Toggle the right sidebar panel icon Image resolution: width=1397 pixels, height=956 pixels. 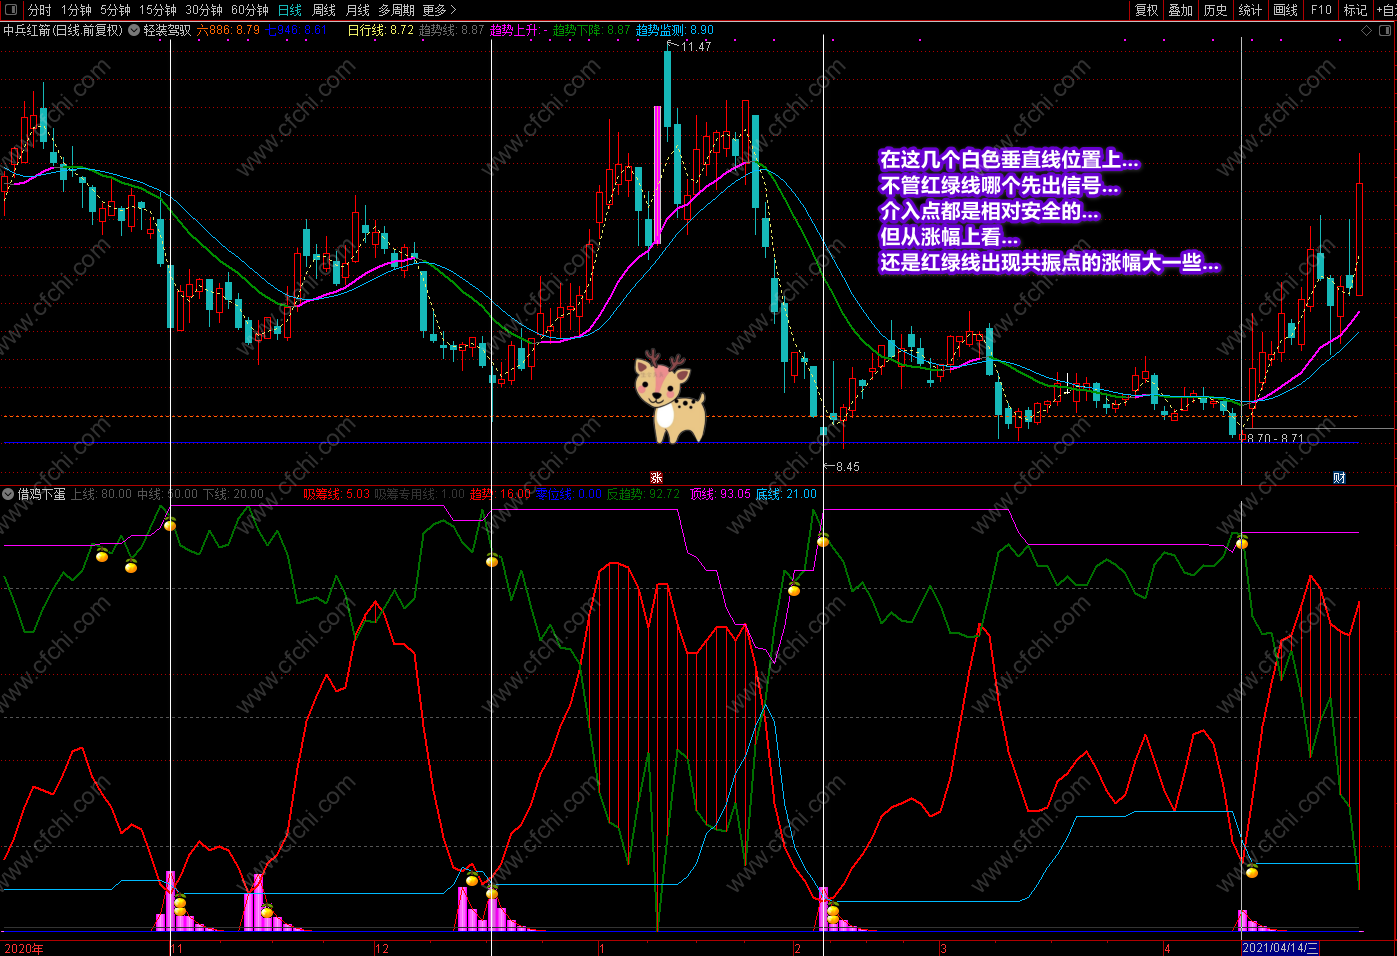tap(1385, 30)
